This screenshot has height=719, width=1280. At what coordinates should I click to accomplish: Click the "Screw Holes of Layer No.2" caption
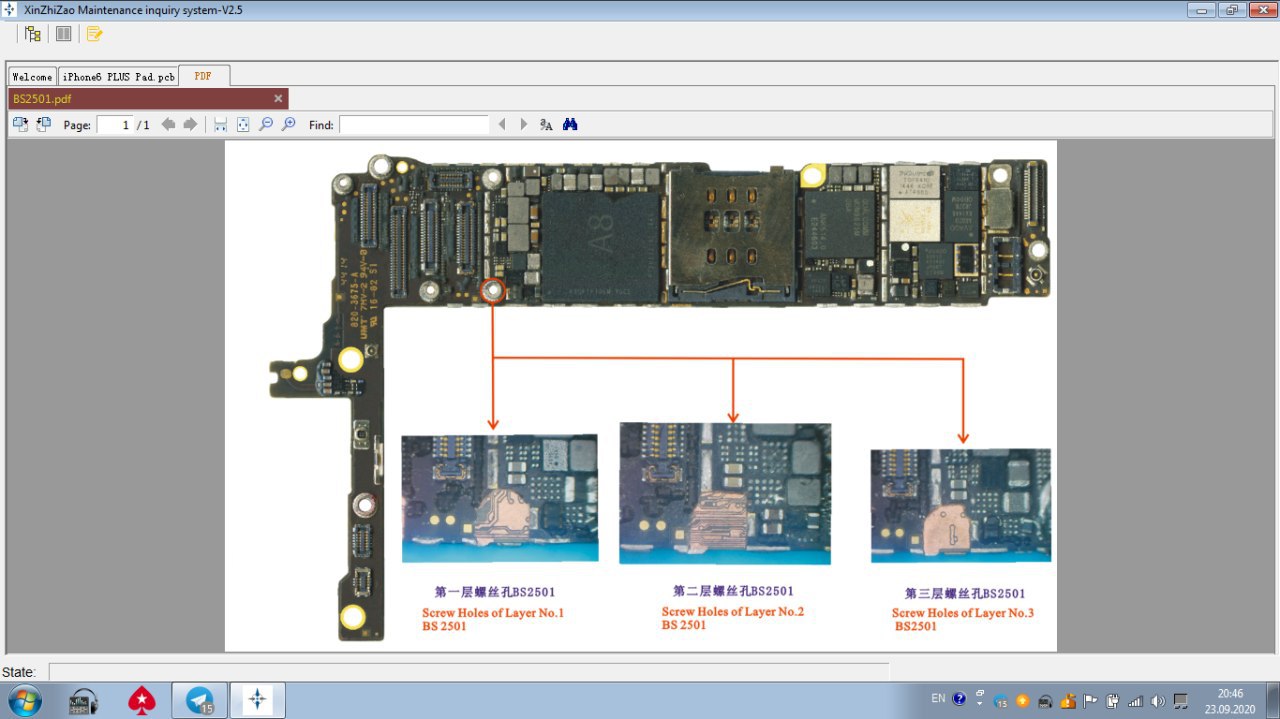coord(732,612)
